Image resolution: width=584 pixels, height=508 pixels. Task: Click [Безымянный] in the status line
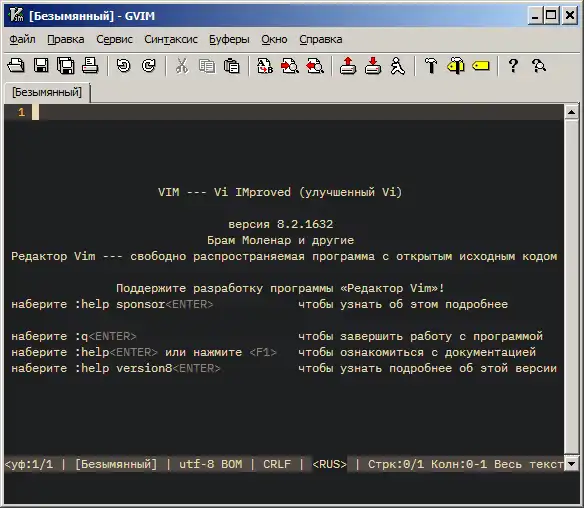(x=116, y=464)
